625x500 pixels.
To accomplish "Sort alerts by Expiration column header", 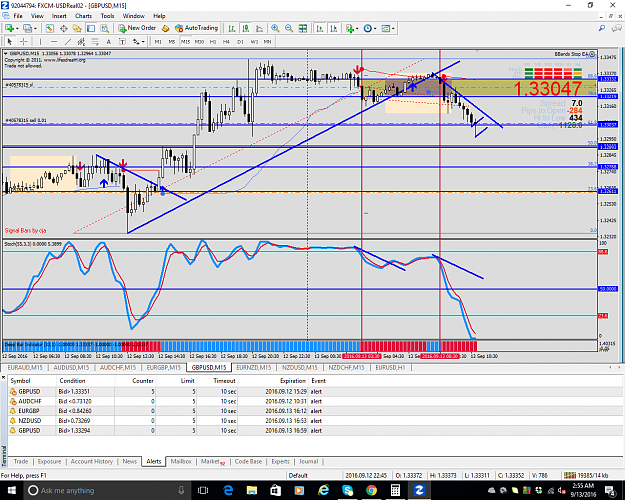I will [293, 381].
